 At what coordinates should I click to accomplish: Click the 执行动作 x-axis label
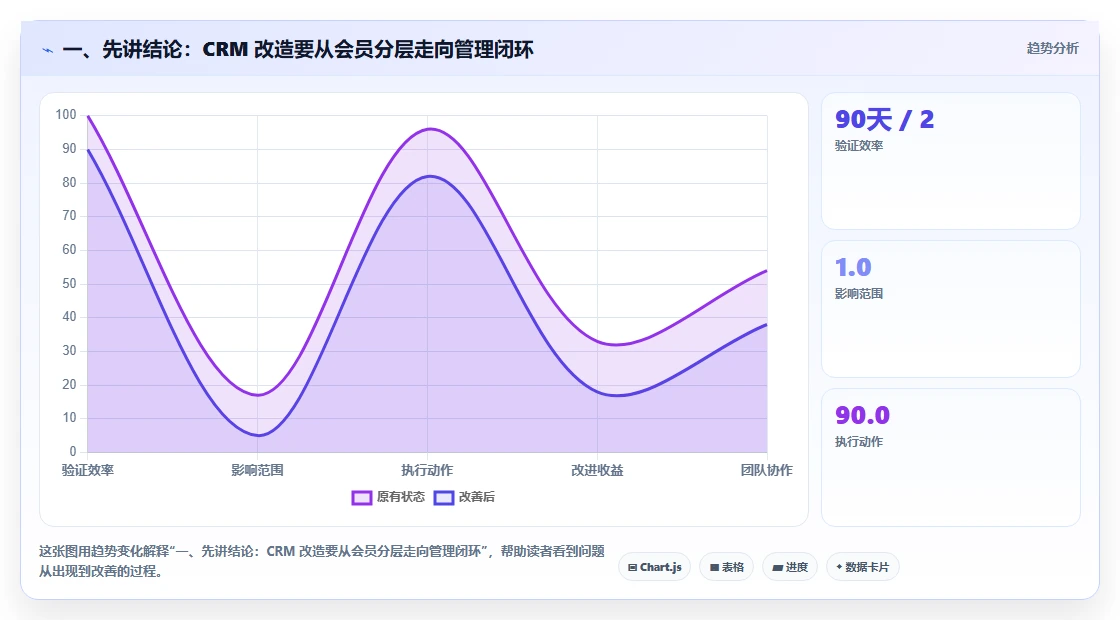[427, 470]
